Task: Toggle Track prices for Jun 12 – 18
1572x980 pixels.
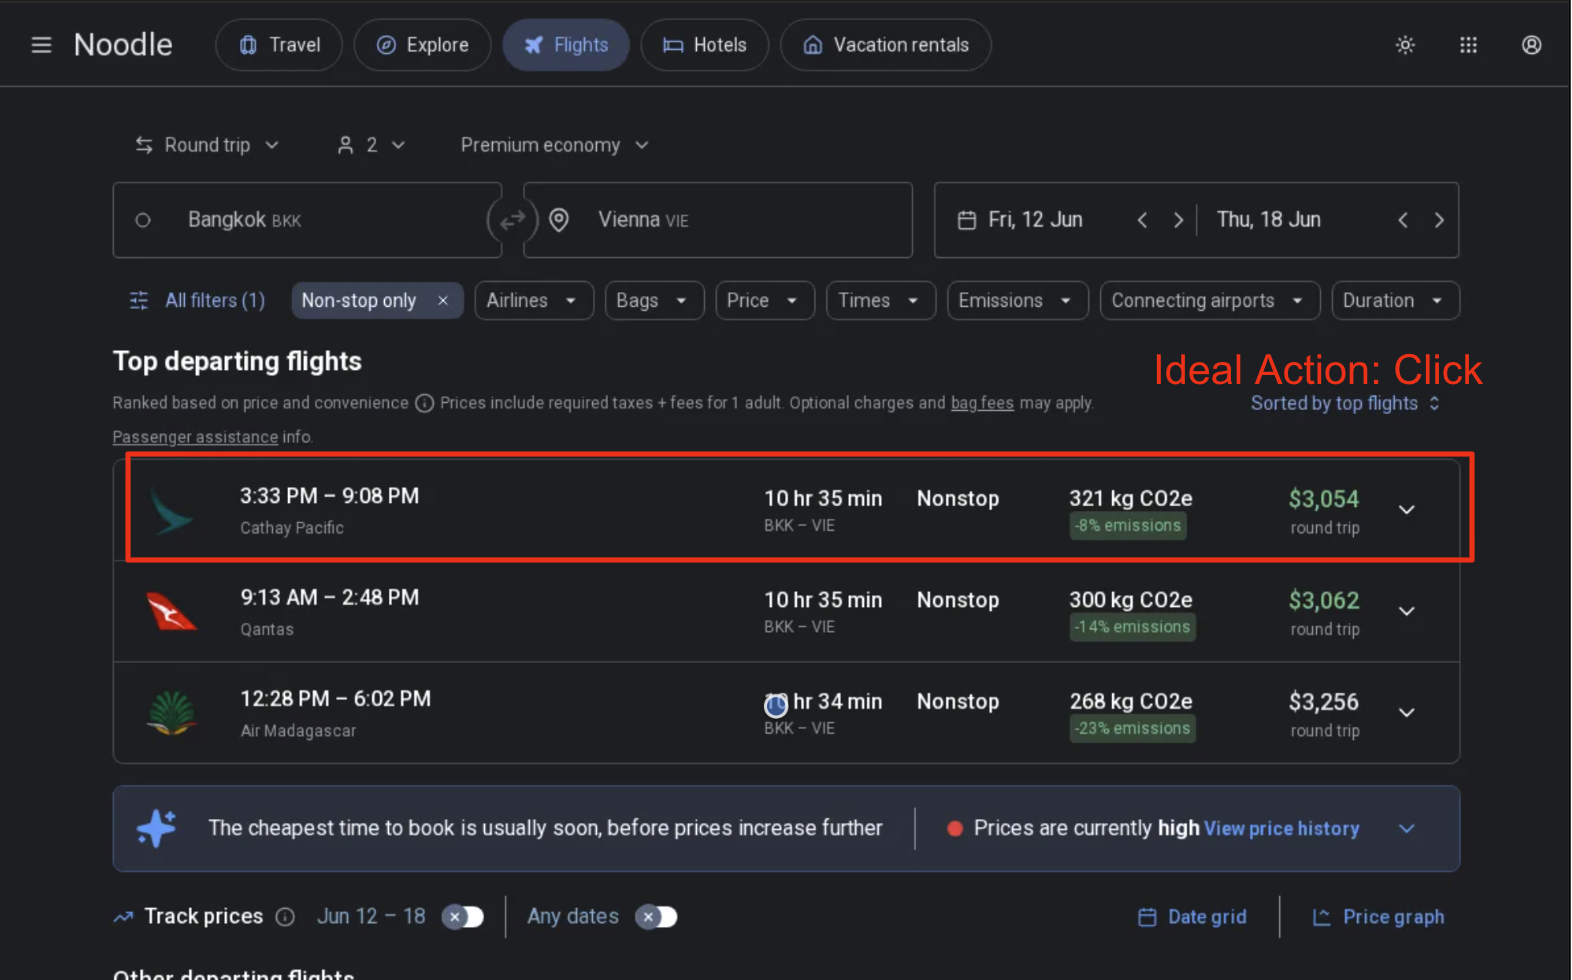Action: point(463,917)
